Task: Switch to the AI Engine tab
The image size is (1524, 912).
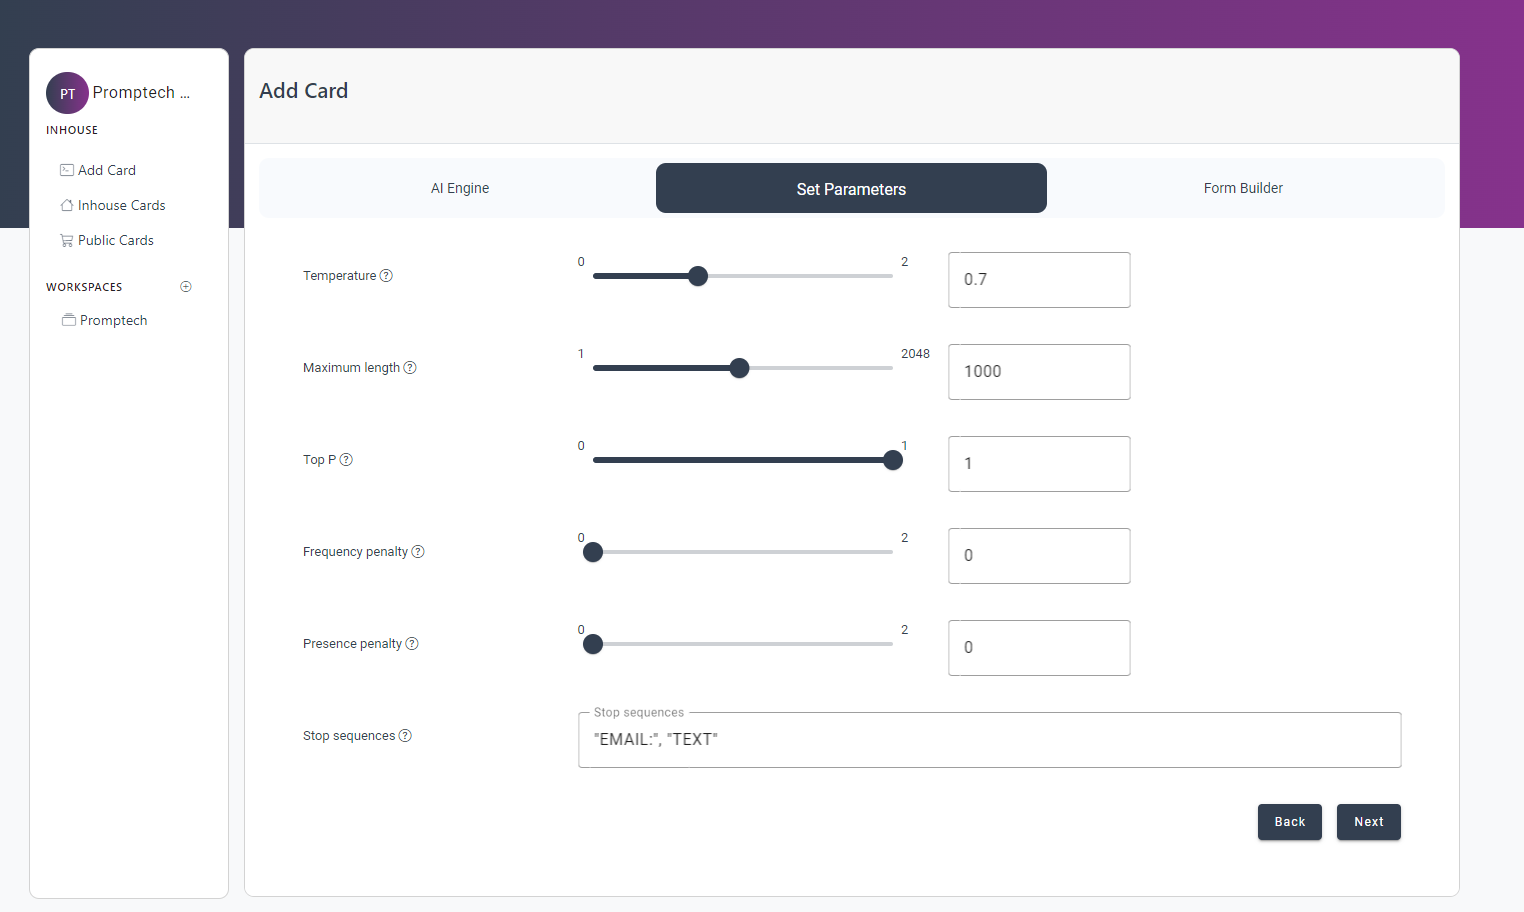Action: pyautogui.click(x=460, y=188)
